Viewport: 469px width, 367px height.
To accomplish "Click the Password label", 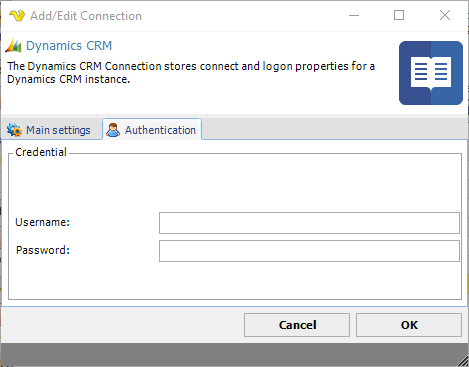I will [43, 250].
